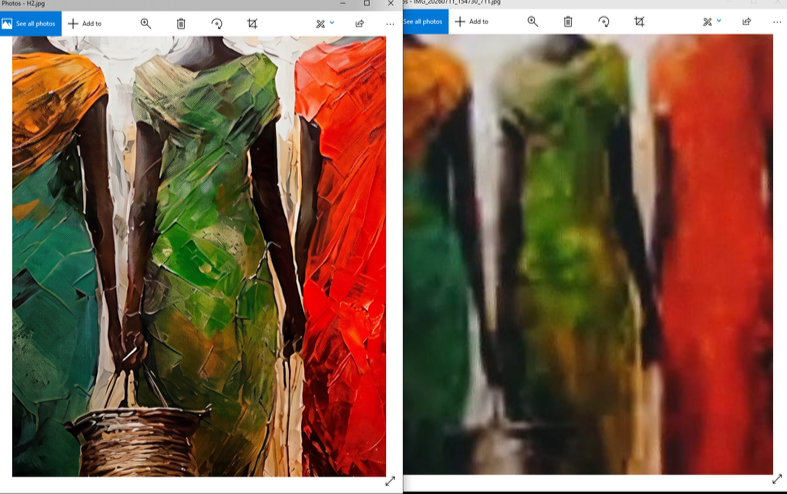The image size is (787, 494).
Task: Click Add to in H2.jpg window
Action: coord(85,24)
